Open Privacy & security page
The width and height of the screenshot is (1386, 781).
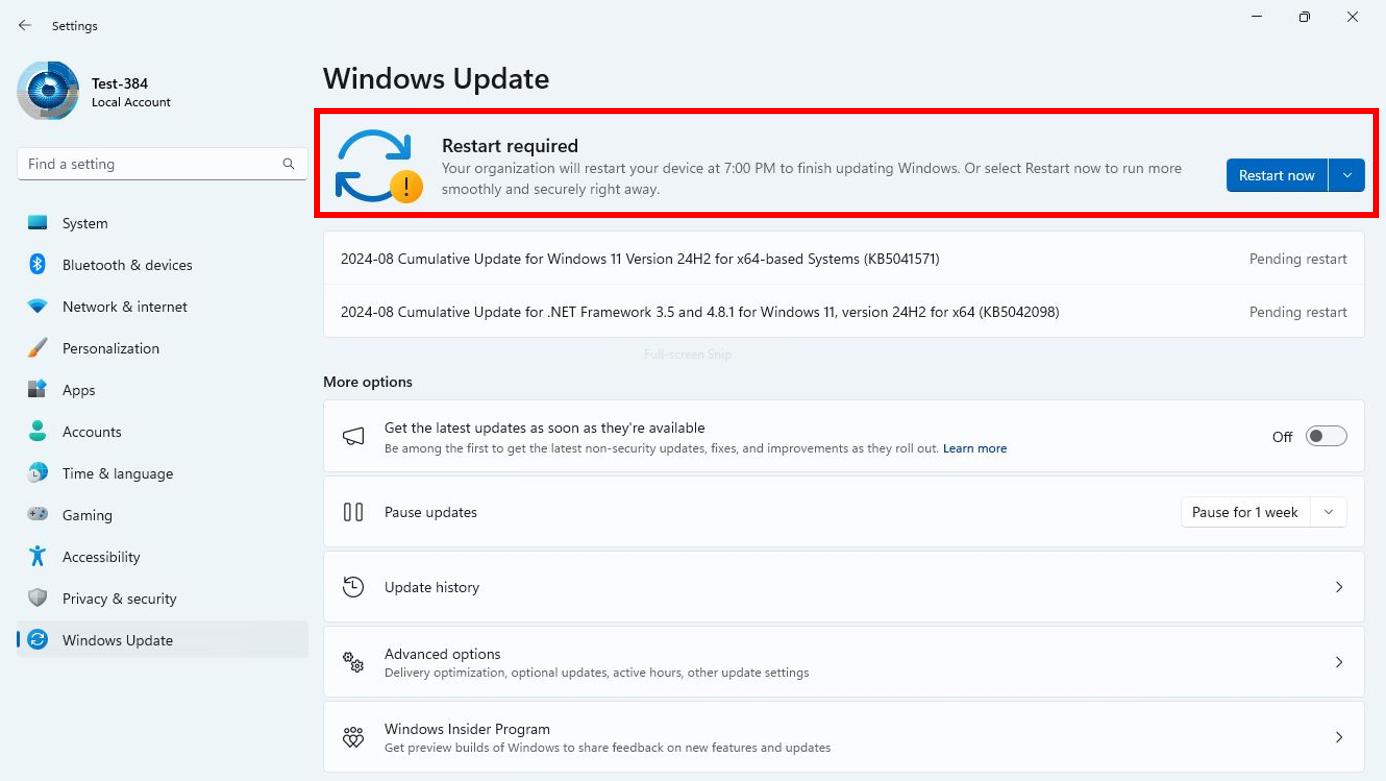pyautogui.click(x=162, y=598)
